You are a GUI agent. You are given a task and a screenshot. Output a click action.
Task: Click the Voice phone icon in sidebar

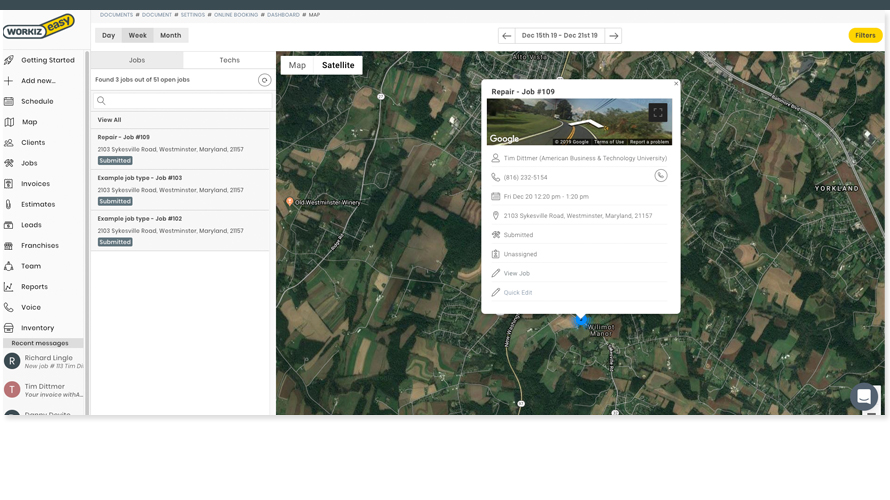coord(9,307)
